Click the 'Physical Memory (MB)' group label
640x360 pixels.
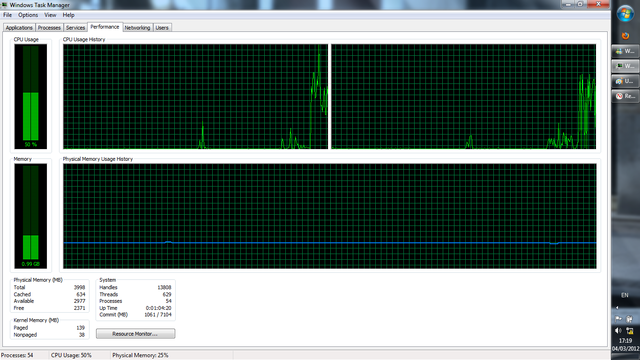point(38,280)
